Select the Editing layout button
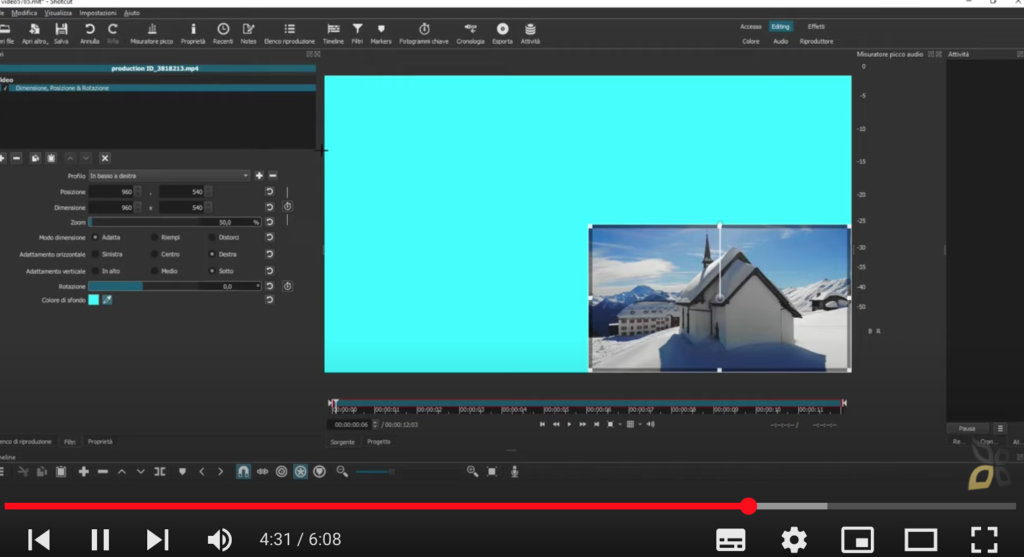This screenshot has width=1024, height=557. click(x=780, y=27)
